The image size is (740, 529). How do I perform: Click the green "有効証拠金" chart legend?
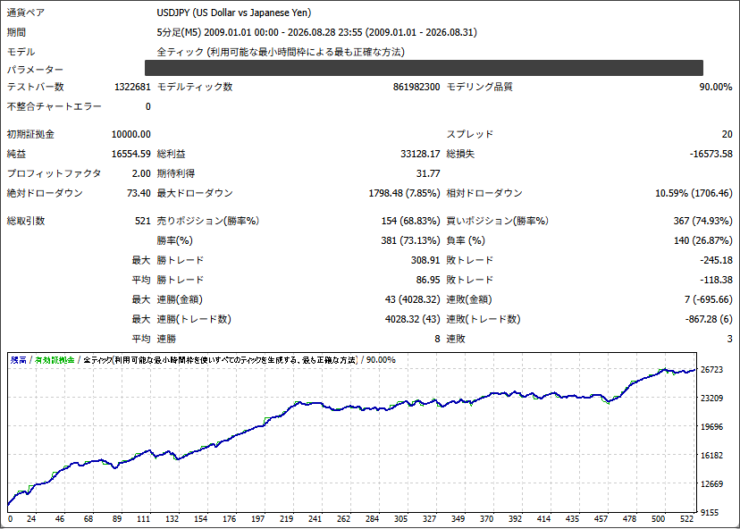tap(55, 360)
